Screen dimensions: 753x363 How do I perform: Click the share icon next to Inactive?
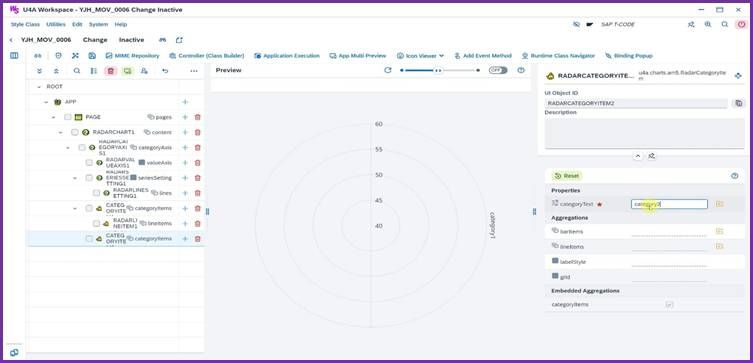click(179, 40)
